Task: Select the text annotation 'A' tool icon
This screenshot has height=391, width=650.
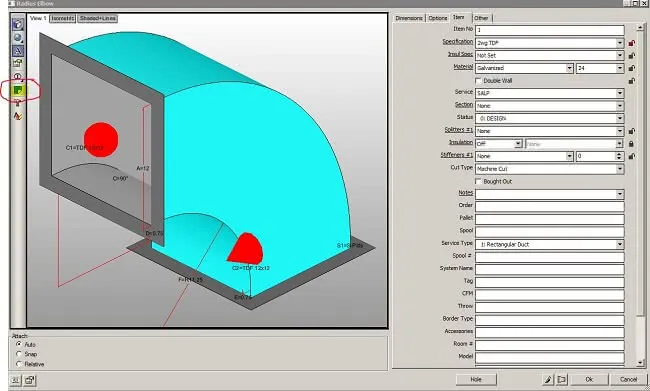Action: coord(18,51)
